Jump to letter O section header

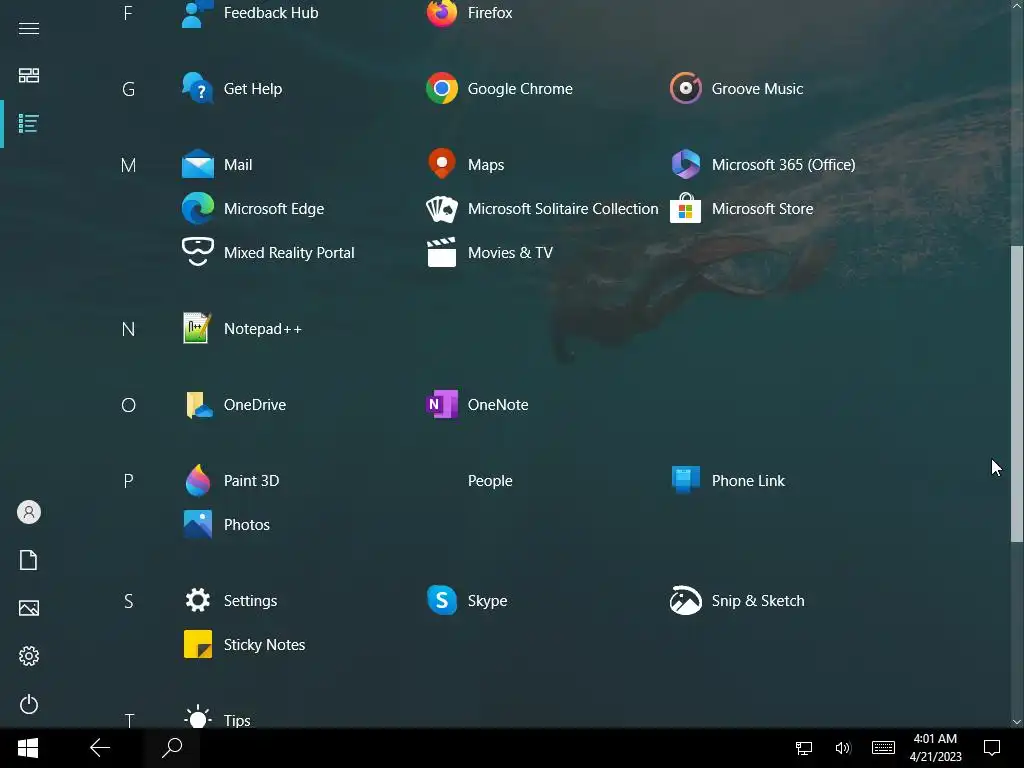[x=128, y=405]
